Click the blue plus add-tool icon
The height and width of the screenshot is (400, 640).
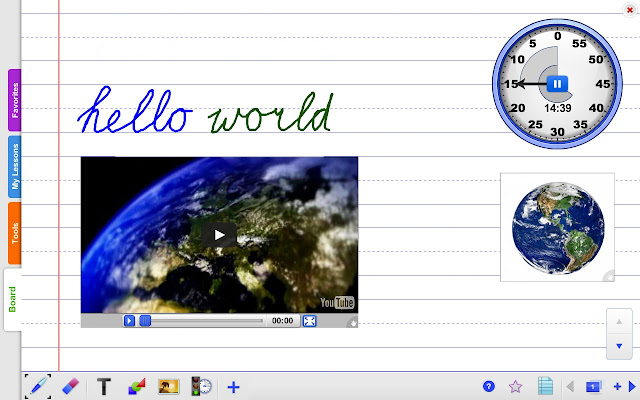(233, 387)
